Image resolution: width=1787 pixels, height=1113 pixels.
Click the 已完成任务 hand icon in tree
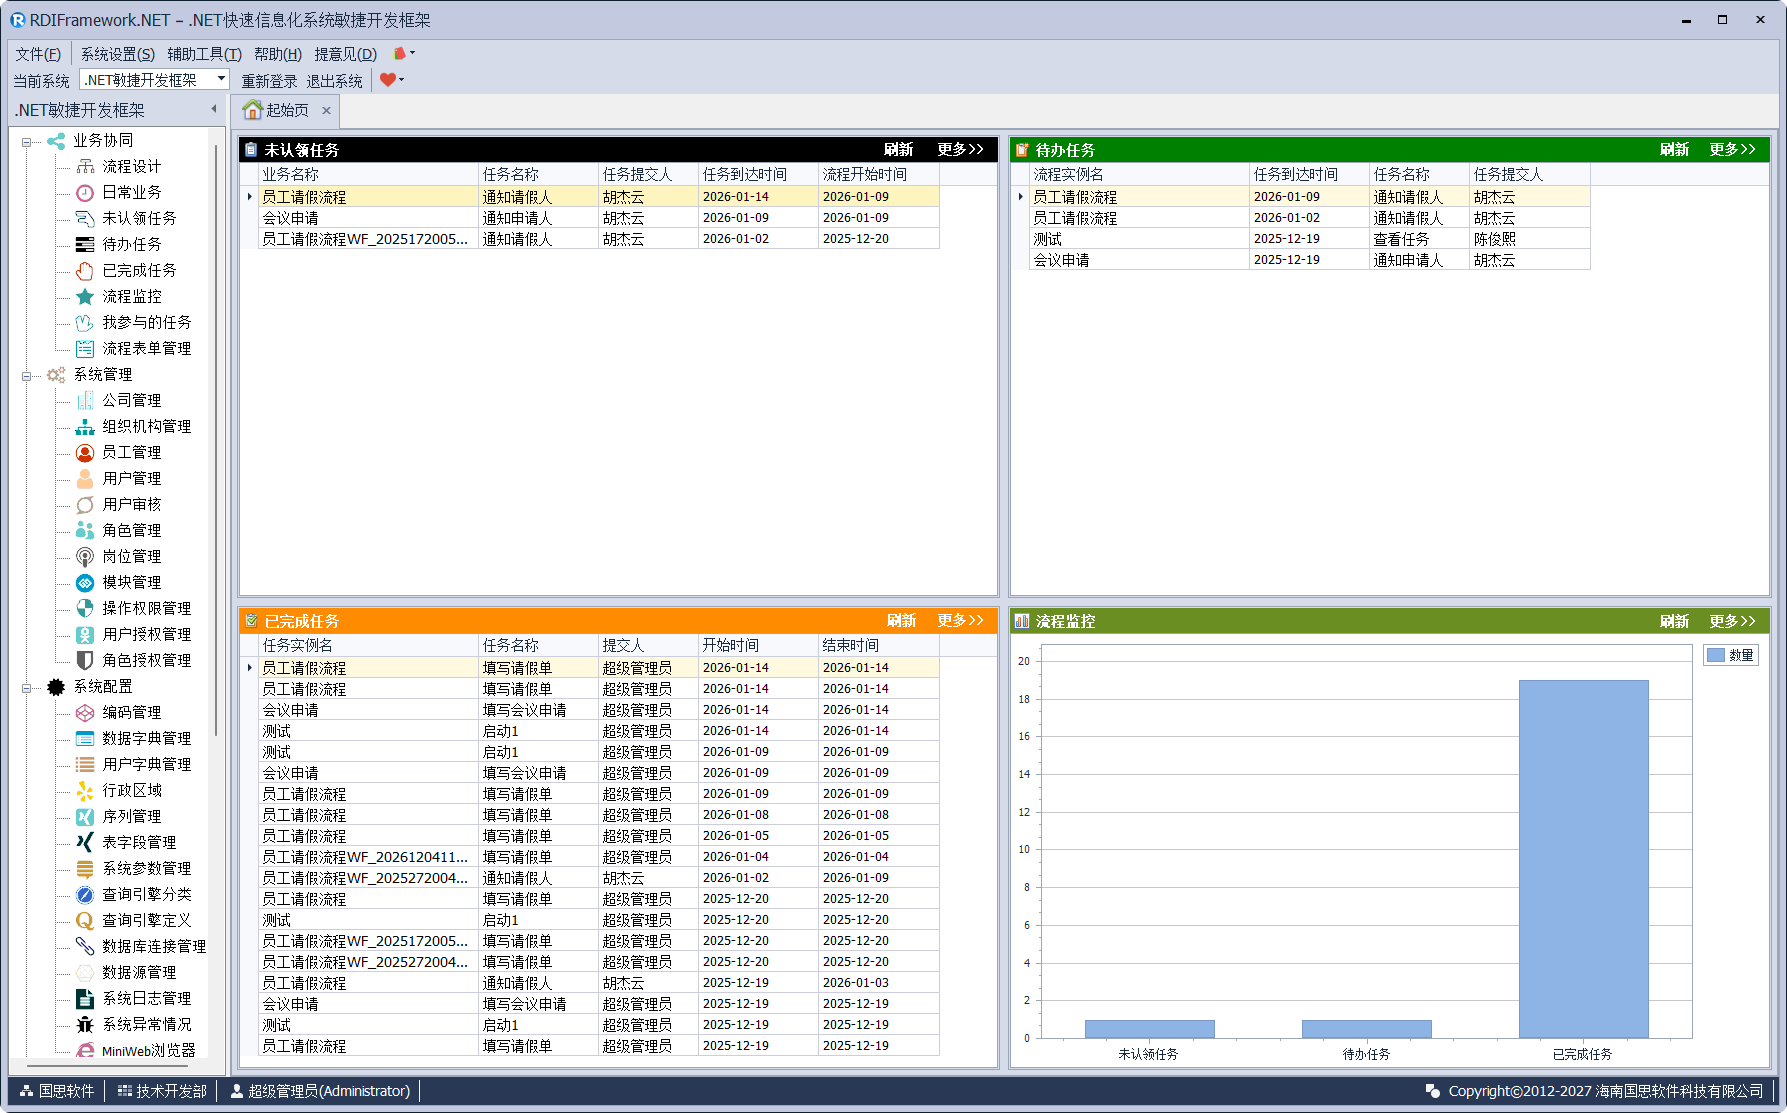click(x=85, y=270)
